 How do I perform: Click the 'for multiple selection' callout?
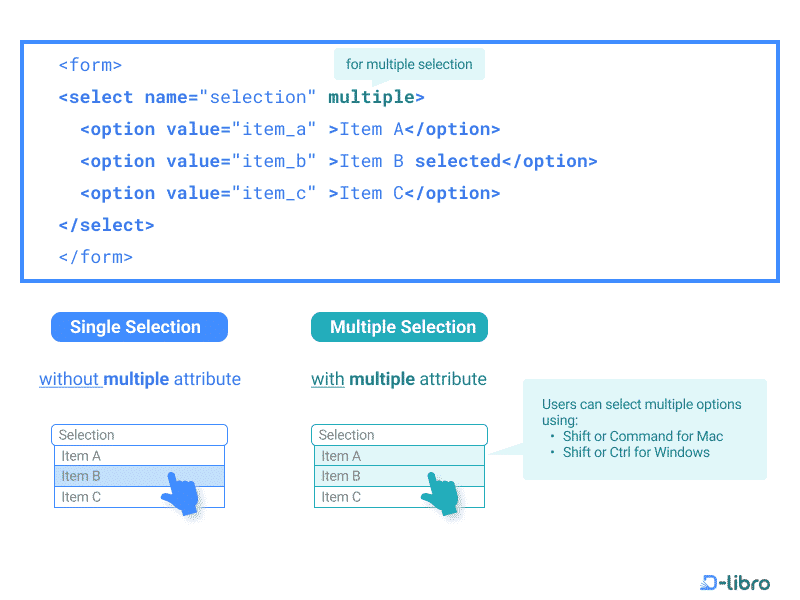coord(409,64)
